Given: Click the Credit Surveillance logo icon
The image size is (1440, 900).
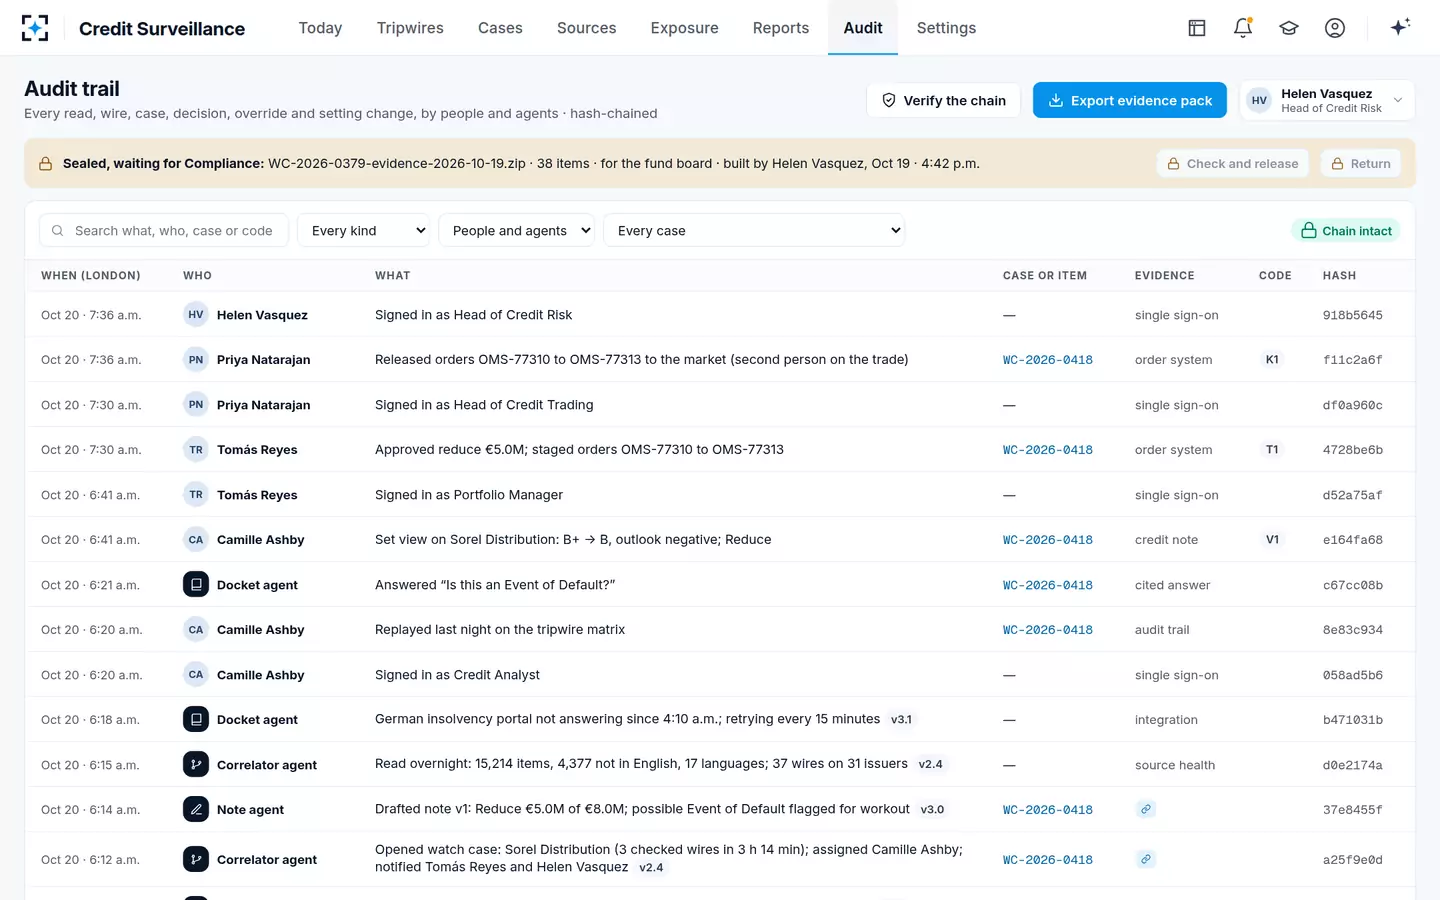Looking at the screenshot, I should (35, 28).
